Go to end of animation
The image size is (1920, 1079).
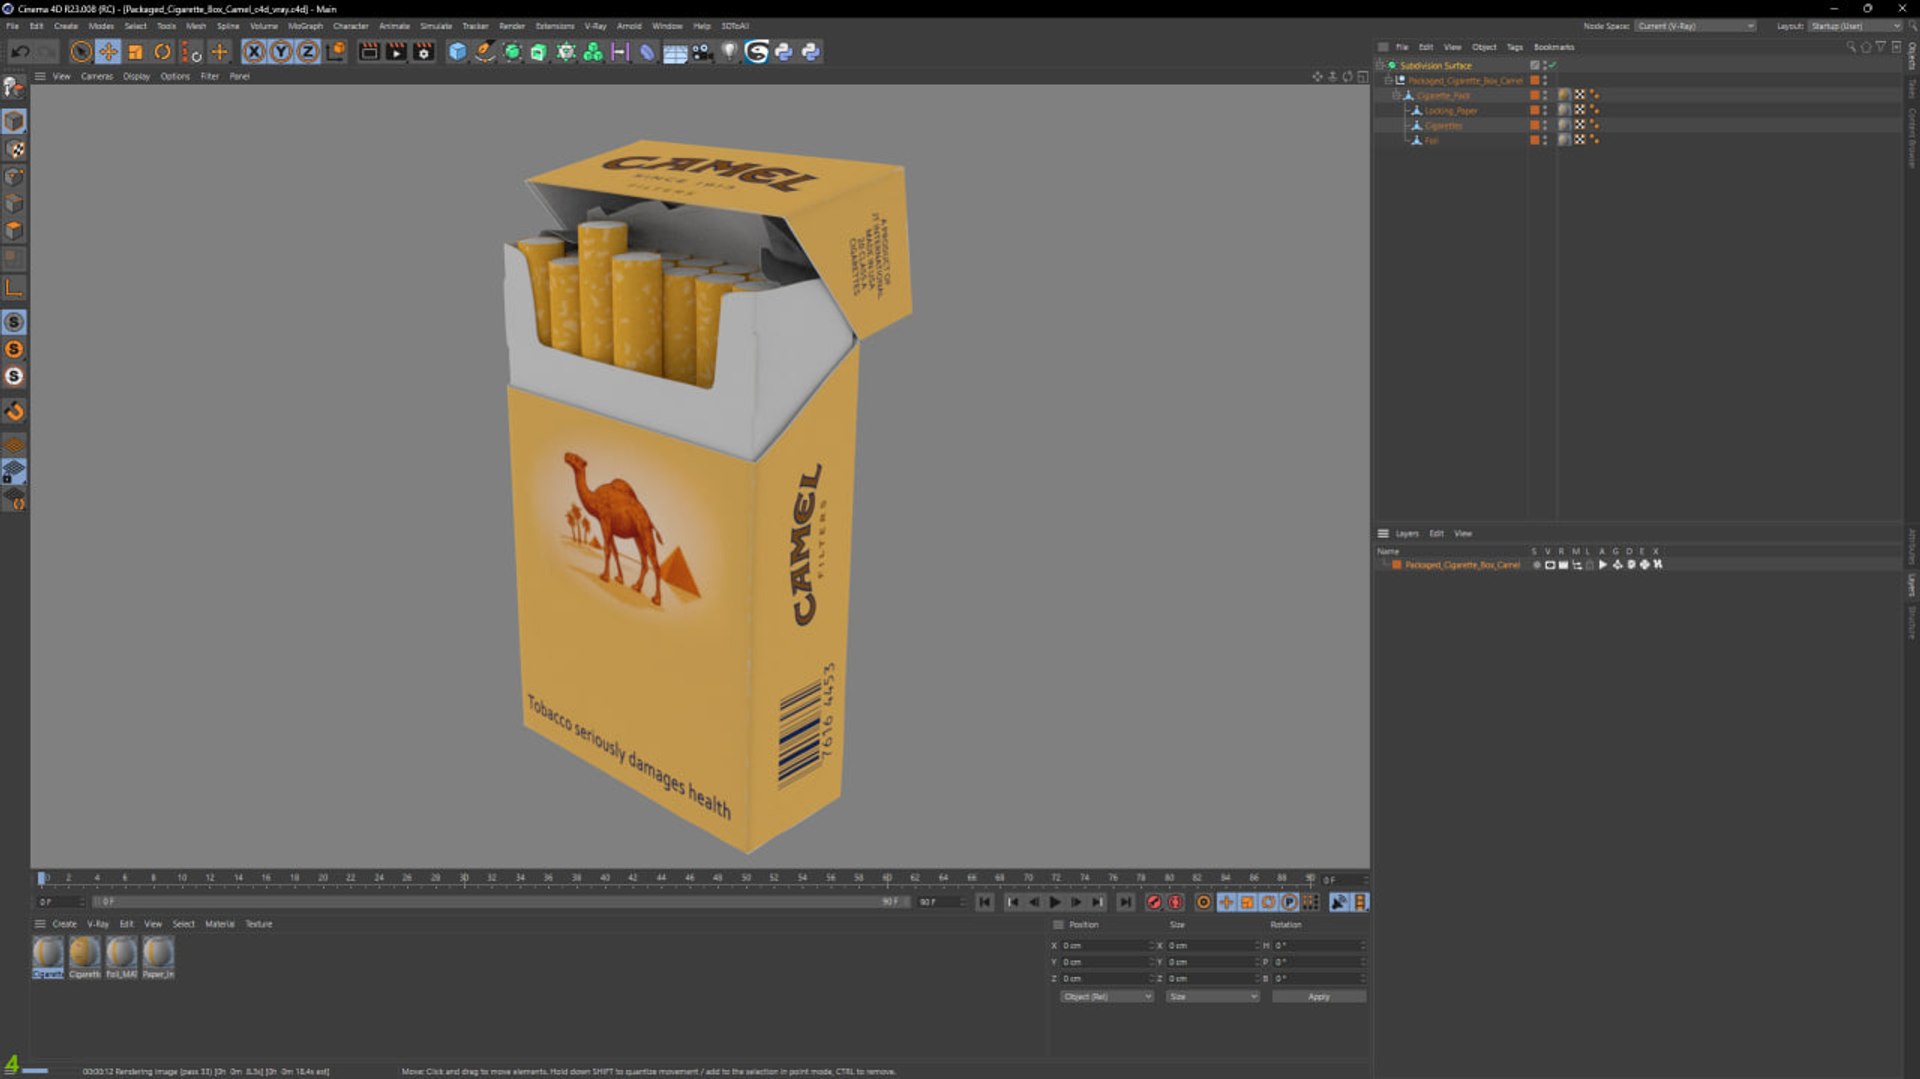(x=1125, y=902)
